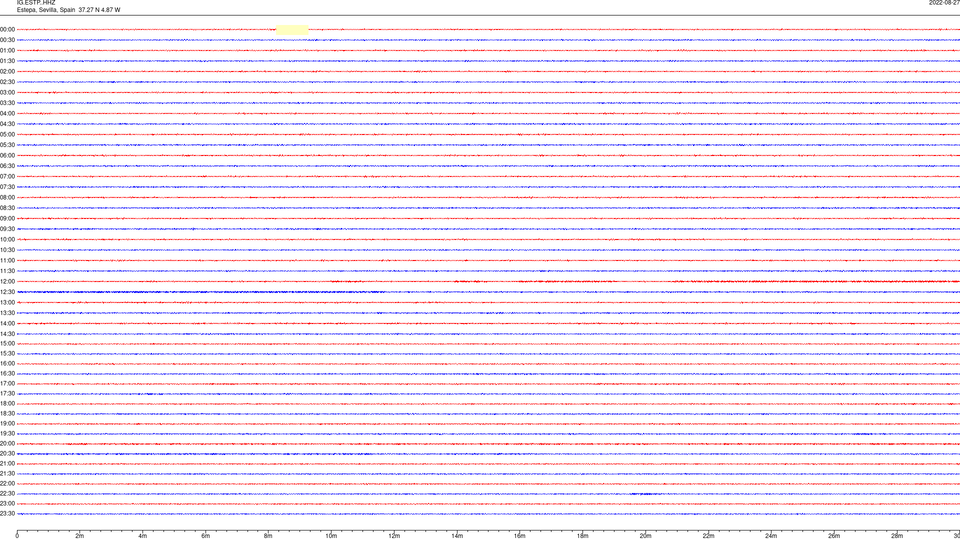Click the '16:00' time row label
The height and width of the screenshot is (540, 960).
[7, 364]
